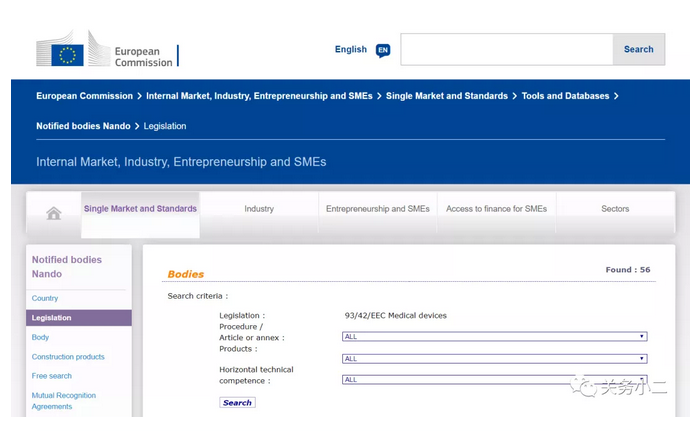
Task: Open the home icon tab
Action: (x=54, y=213)
